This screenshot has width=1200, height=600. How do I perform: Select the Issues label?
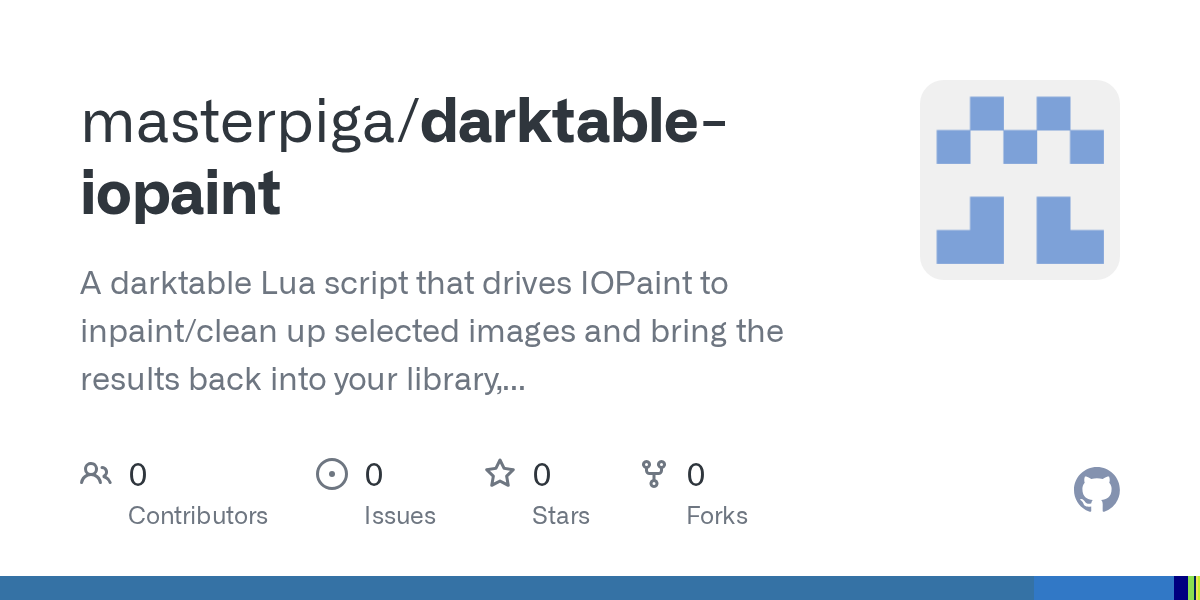400,516
